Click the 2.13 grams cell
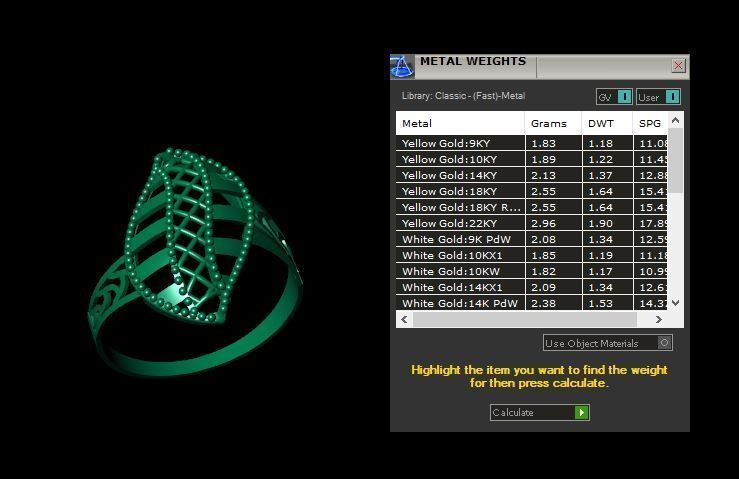Screen dimensions: 739x479 tap(553, 175)
